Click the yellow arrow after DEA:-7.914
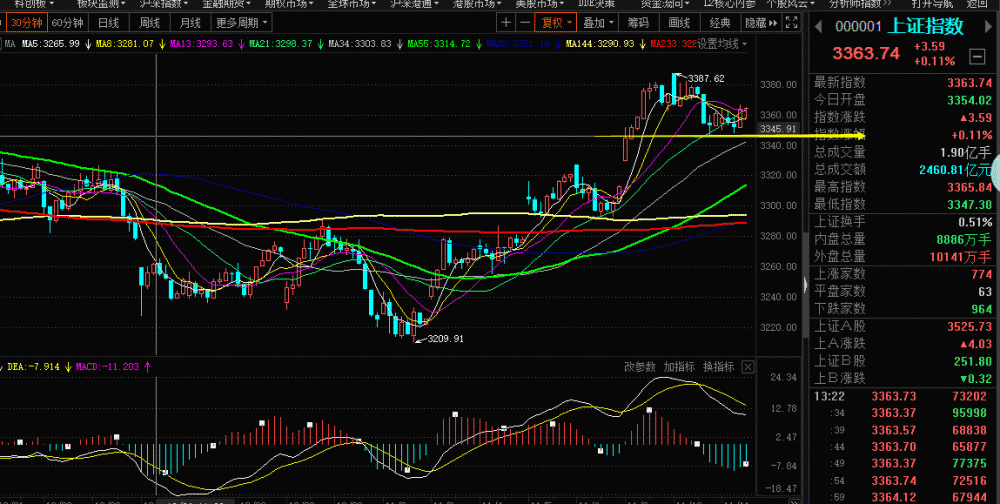The height and width of the screenshot is (504, 1000). [x=68, y=367]
